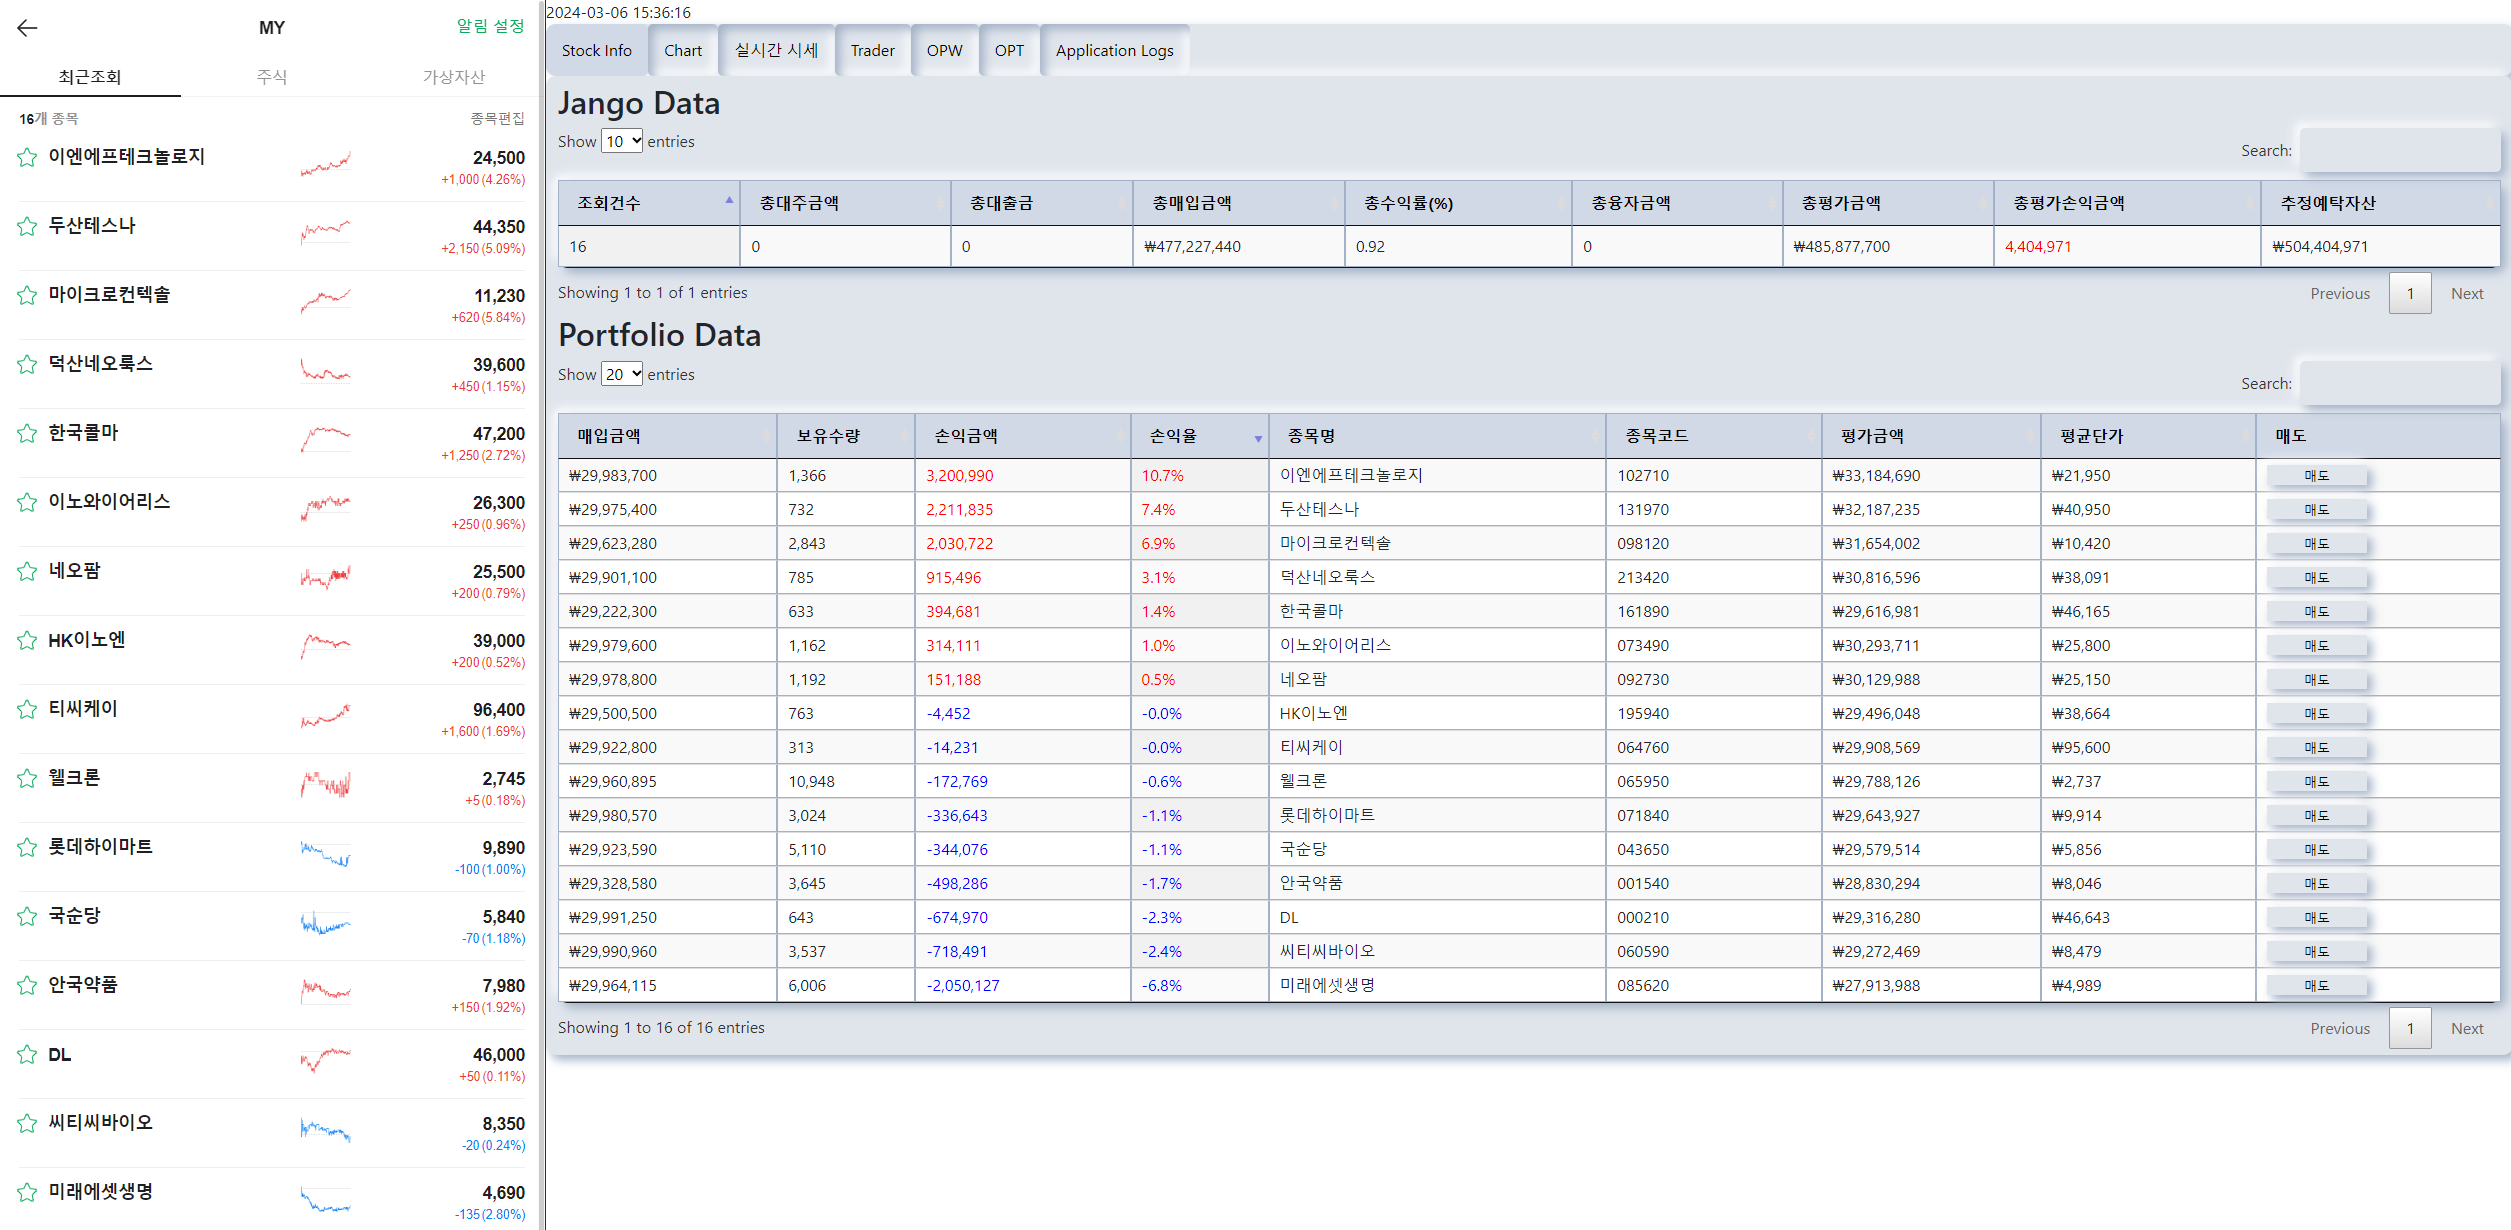
Task: Open Portfolio Data entries count dropdown
Action: point(621,374)
